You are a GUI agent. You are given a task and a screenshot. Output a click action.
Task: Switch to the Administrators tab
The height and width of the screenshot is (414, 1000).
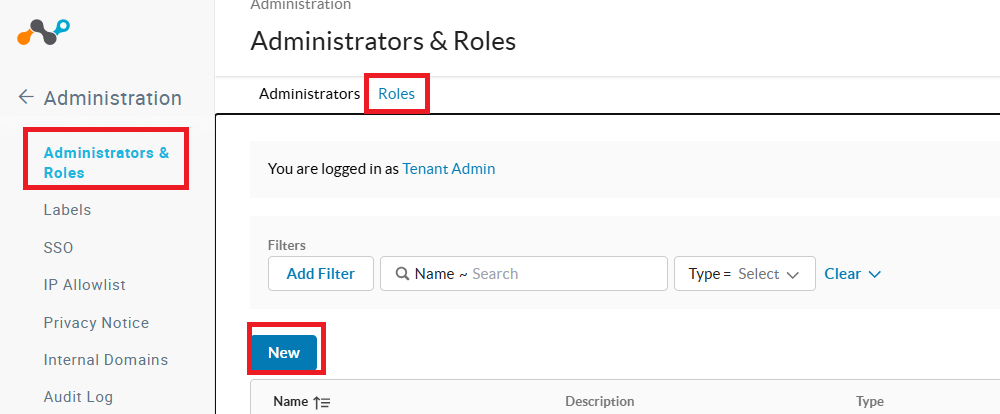point(309,94)
